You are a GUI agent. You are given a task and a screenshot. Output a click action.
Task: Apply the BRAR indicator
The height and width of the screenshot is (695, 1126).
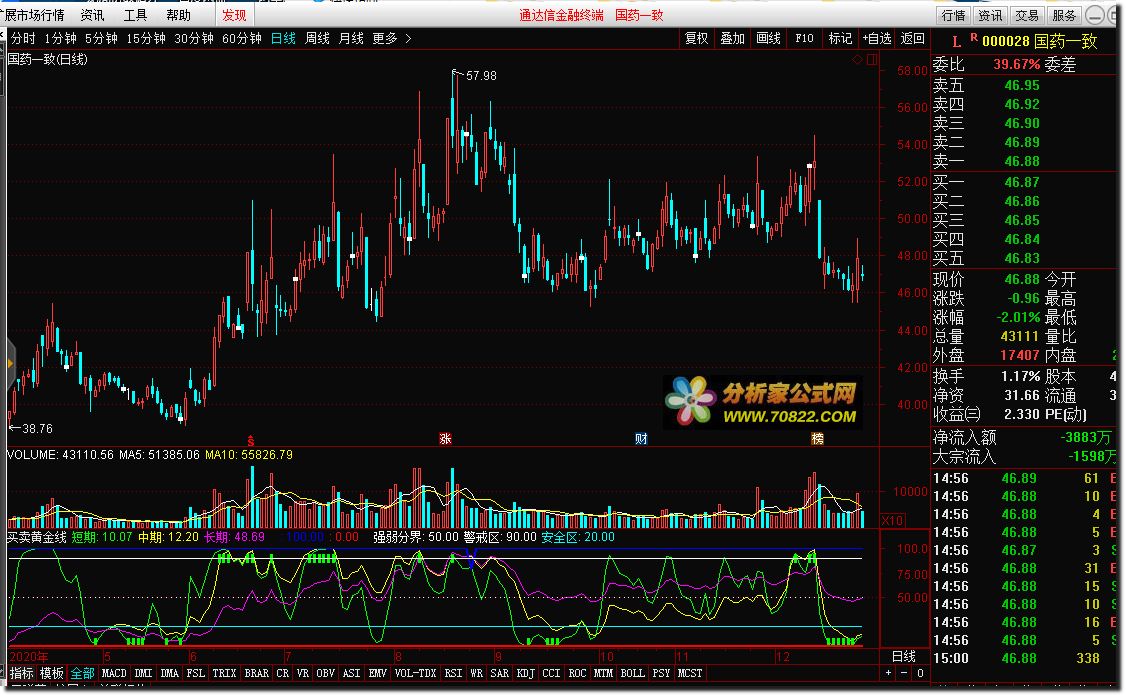point(256,673)
